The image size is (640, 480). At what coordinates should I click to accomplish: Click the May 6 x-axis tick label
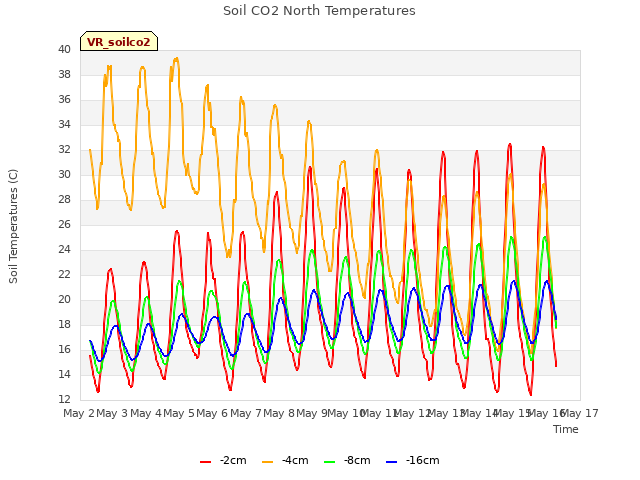(212, 413)
